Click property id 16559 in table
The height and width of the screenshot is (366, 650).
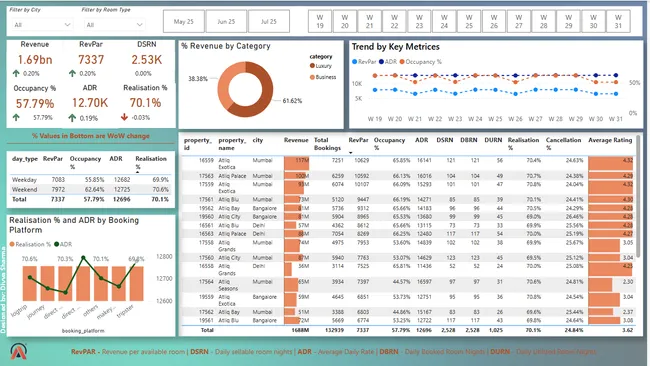[x=206, y=160]
